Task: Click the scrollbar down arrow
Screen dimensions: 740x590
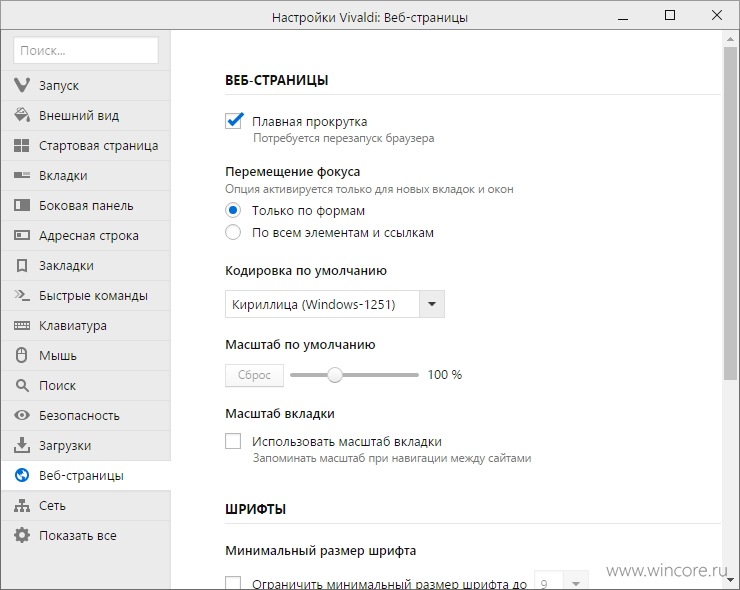Action: 730,579
